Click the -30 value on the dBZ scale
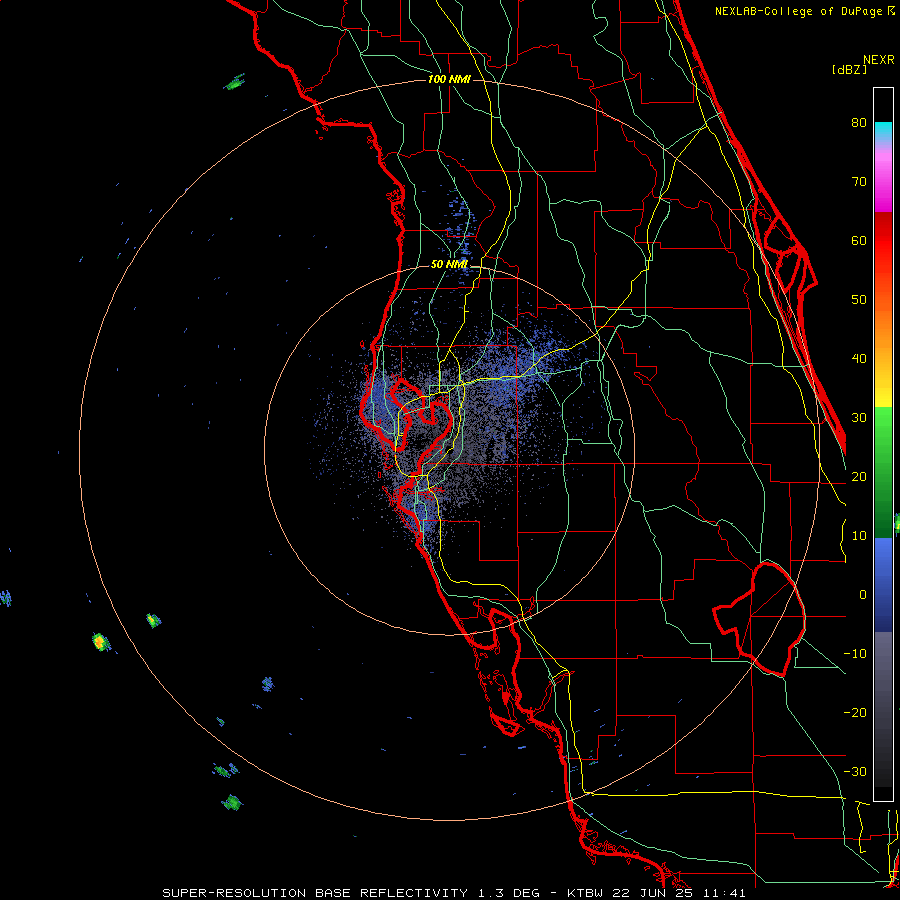The height and width of the screenshot is (900, 900). pos(855,771)
